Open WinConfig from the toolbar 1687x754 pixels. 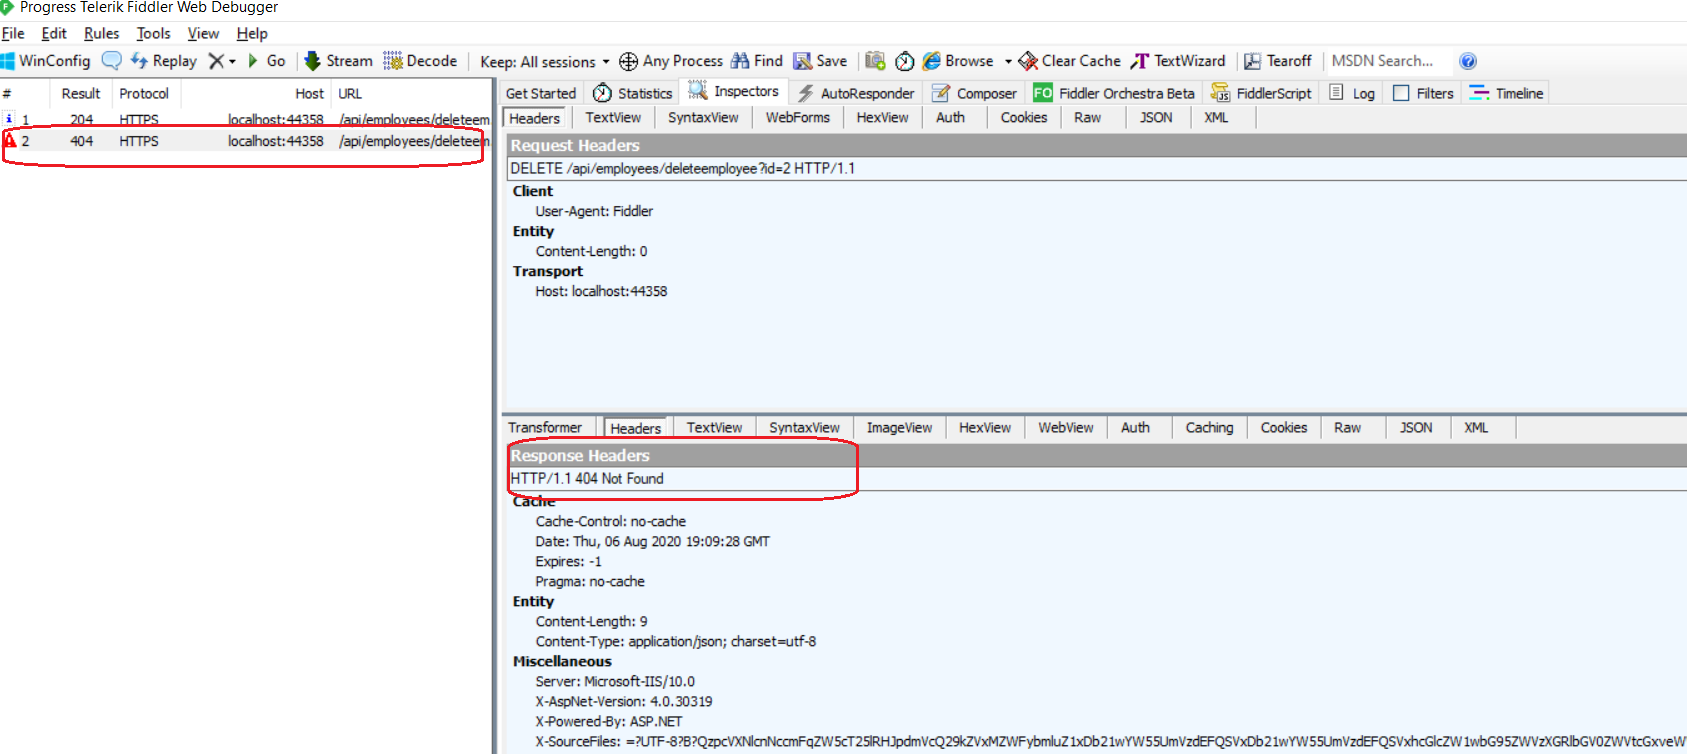pos(46,61)
